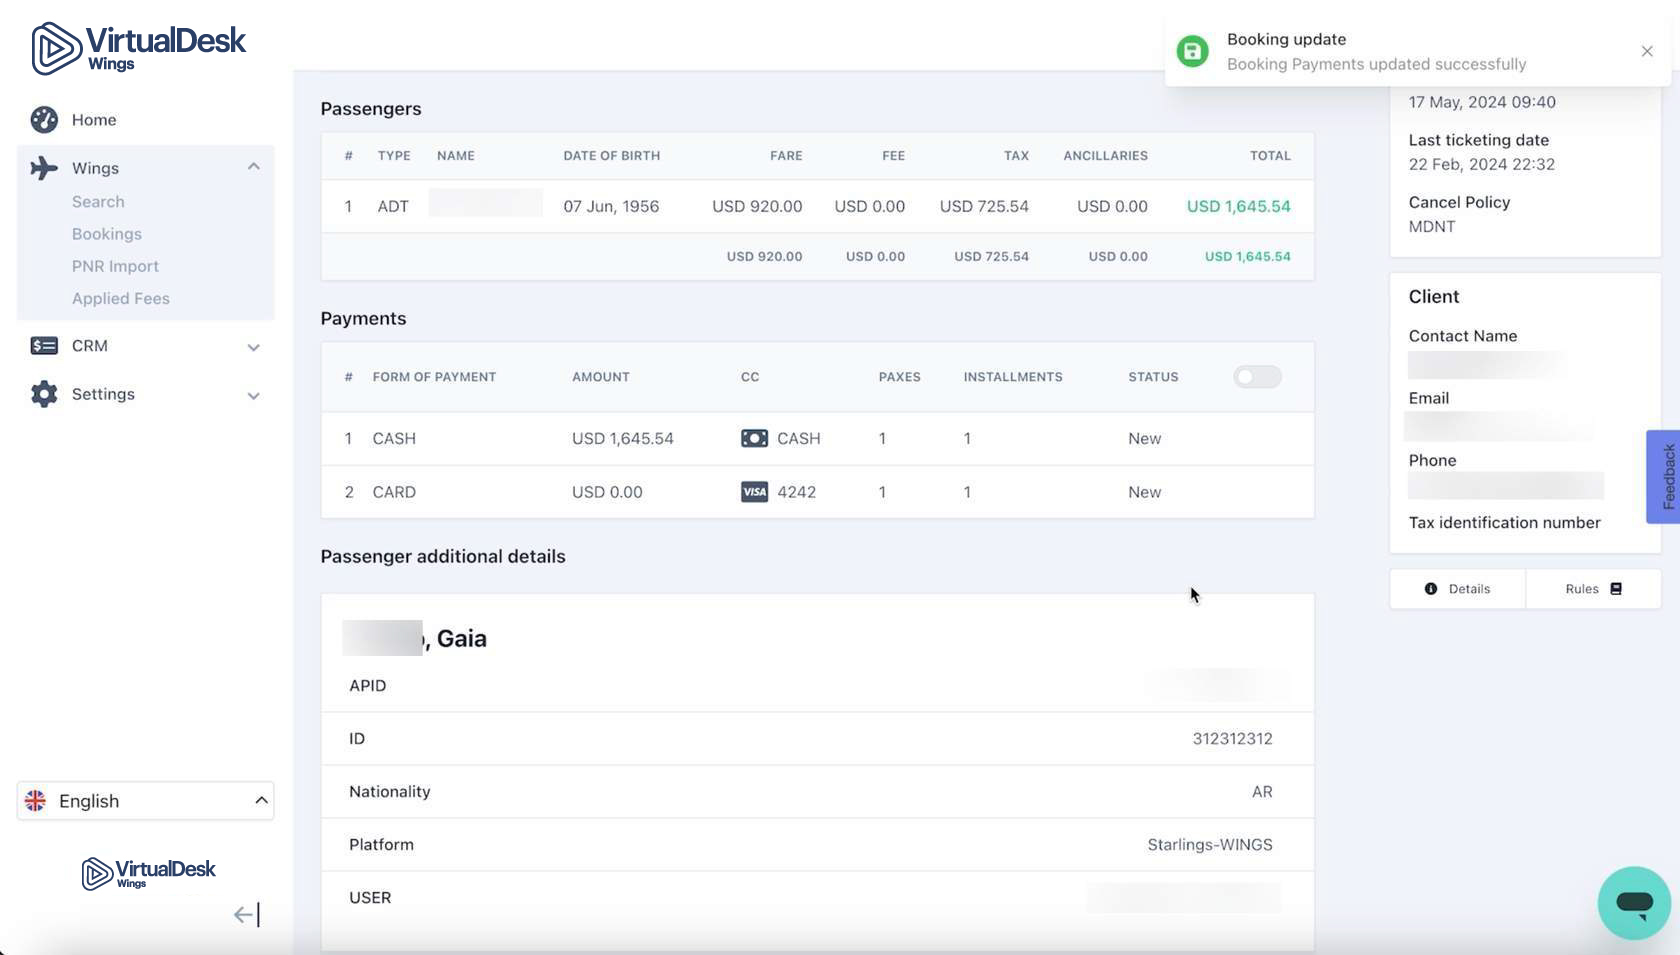Click the Details button
Image resolution: width=1680 pixels, height=955 pixels.
(x=1457, y=589)
